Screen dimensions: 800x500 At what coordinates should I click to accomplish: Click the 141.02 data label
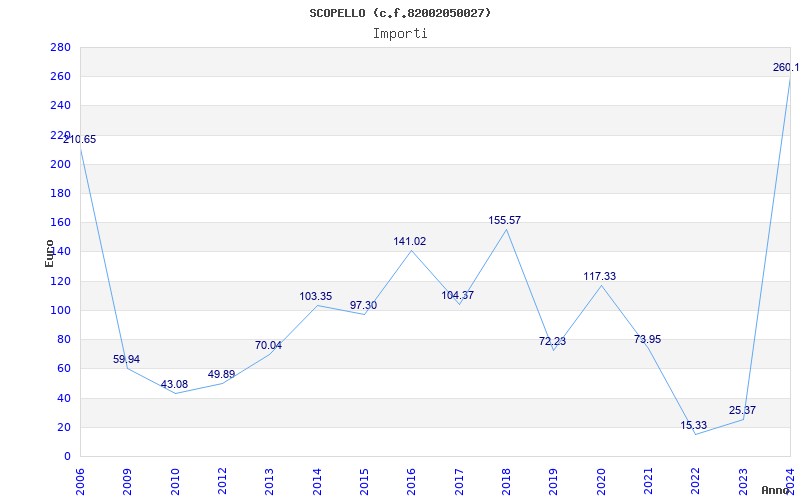click(410, 241)
